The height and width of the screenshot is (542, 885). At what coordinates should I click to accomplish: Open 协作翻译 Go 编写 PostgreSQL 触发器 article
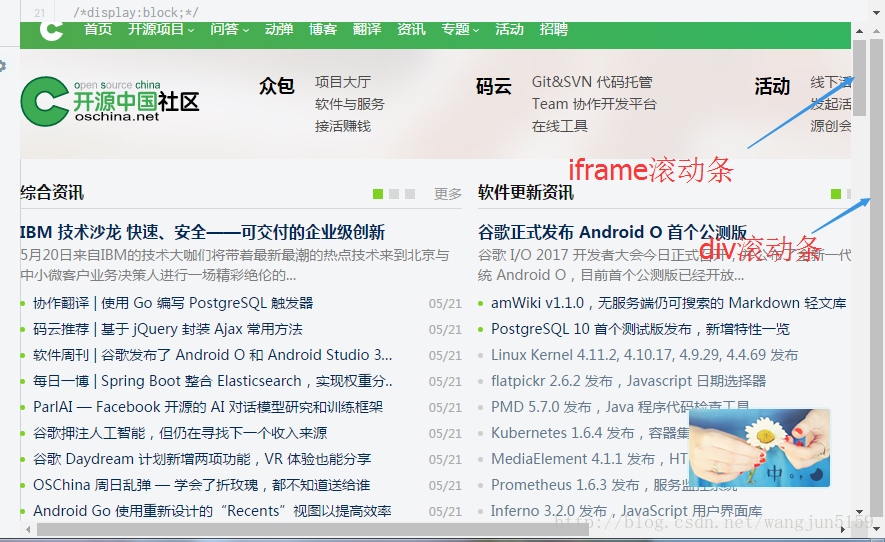[173, 303]
